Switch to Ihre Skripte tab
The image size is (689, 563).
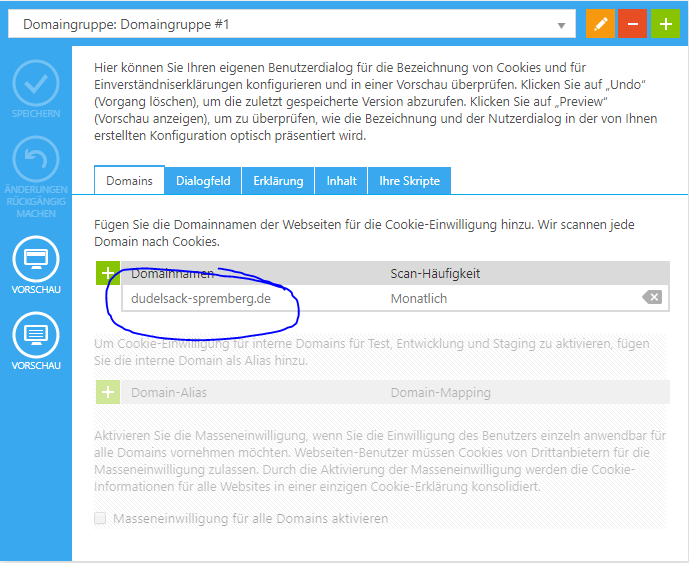(x=409, y=181)
